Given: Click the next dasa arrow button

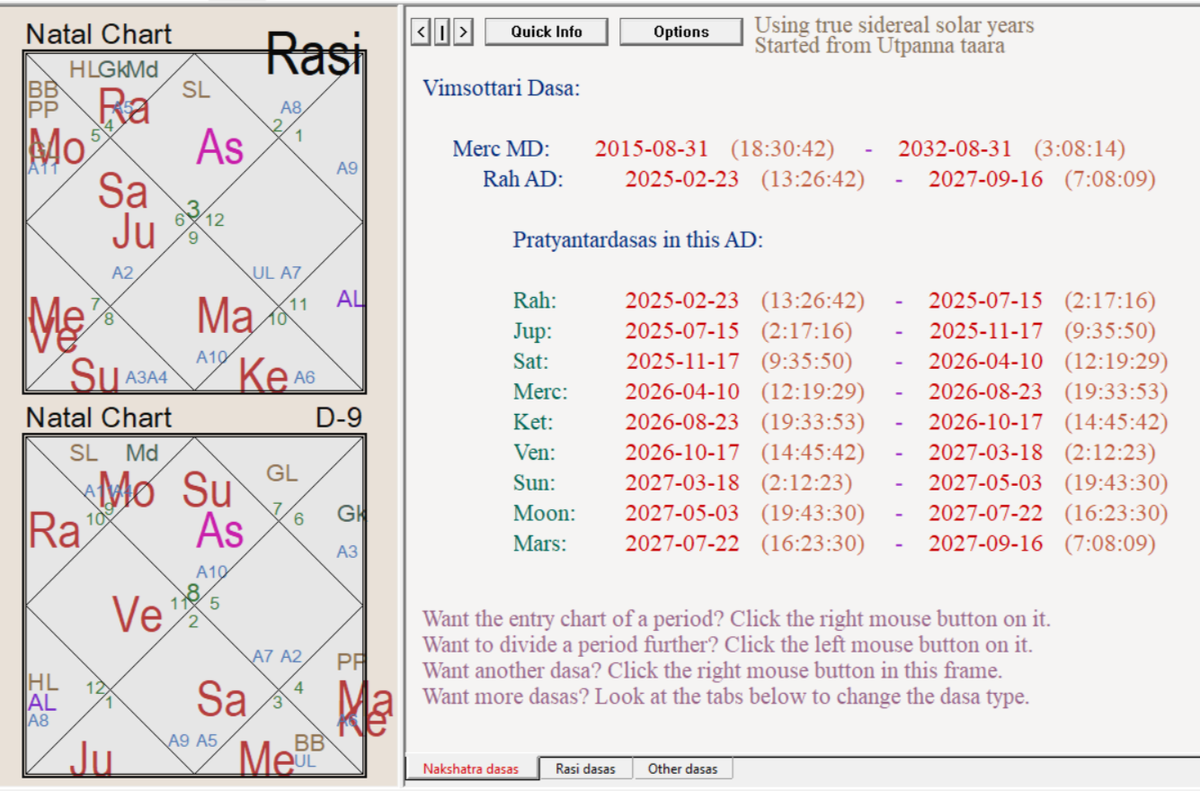Looking at the screenshot, I should [463, 32].
